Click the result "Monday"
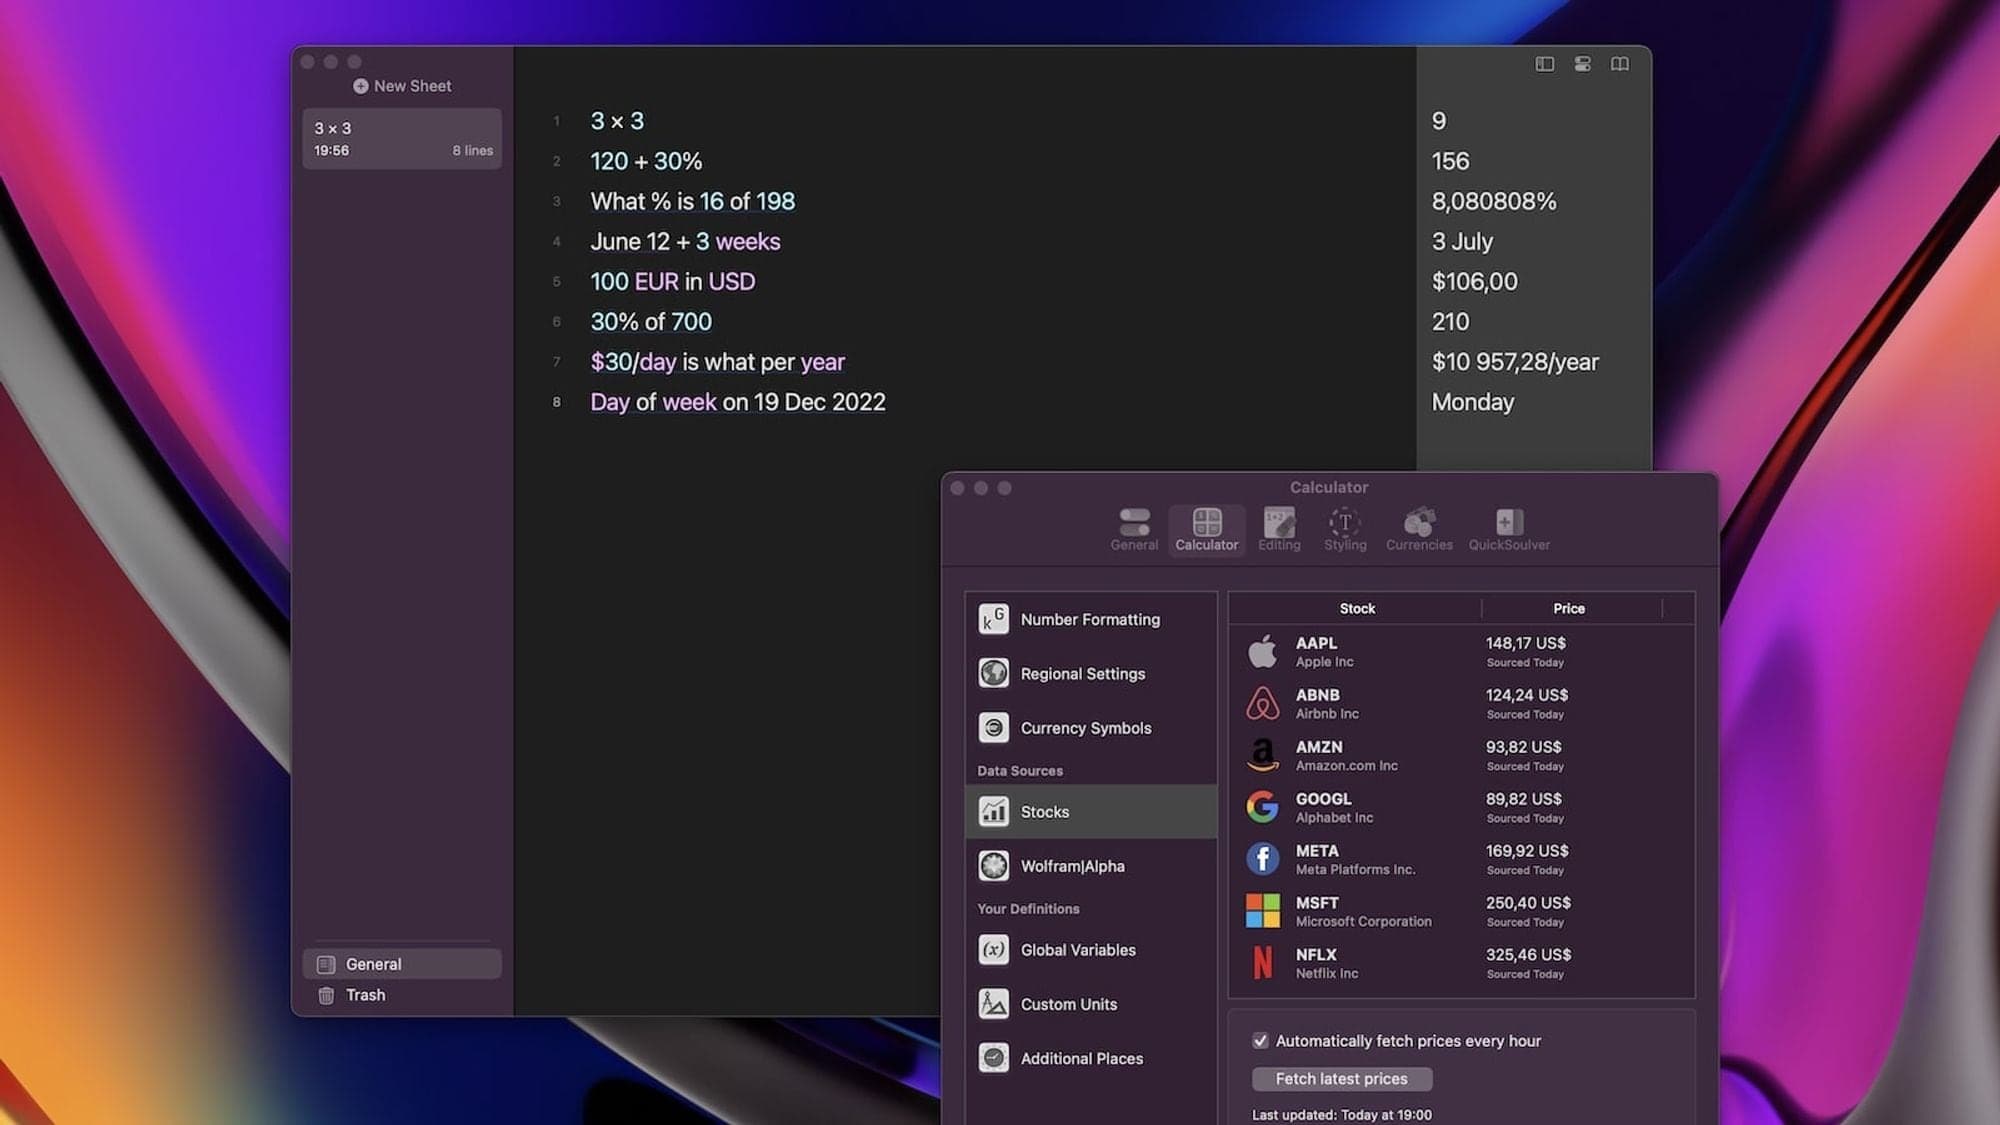Image resolution: width=2000 pixels, height=1125 pixels. pos(1472,401)
